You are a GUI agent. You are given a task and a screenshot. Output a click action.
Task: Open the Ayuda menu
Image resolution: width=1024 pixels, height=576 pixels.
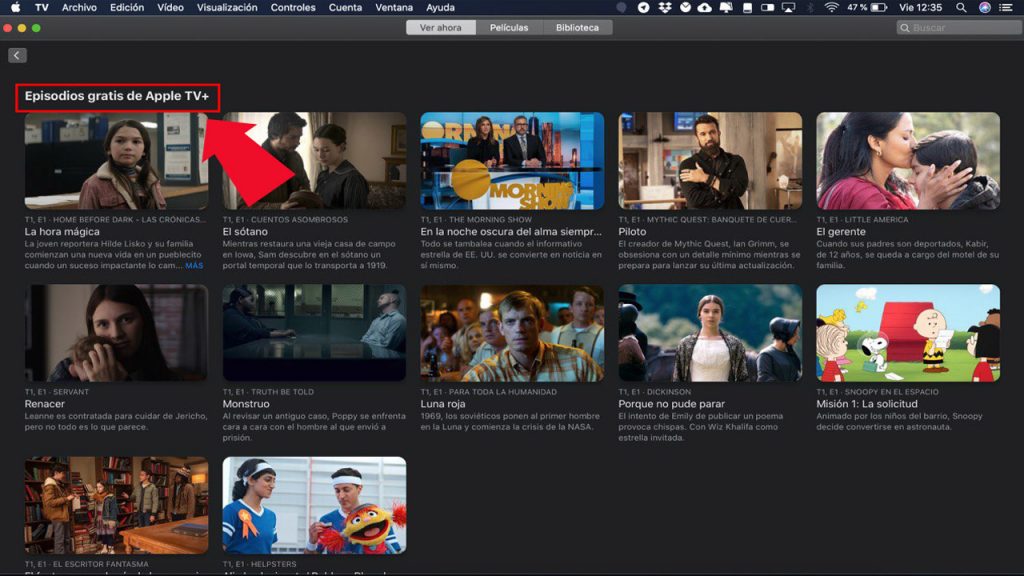[x=440, y=7]
